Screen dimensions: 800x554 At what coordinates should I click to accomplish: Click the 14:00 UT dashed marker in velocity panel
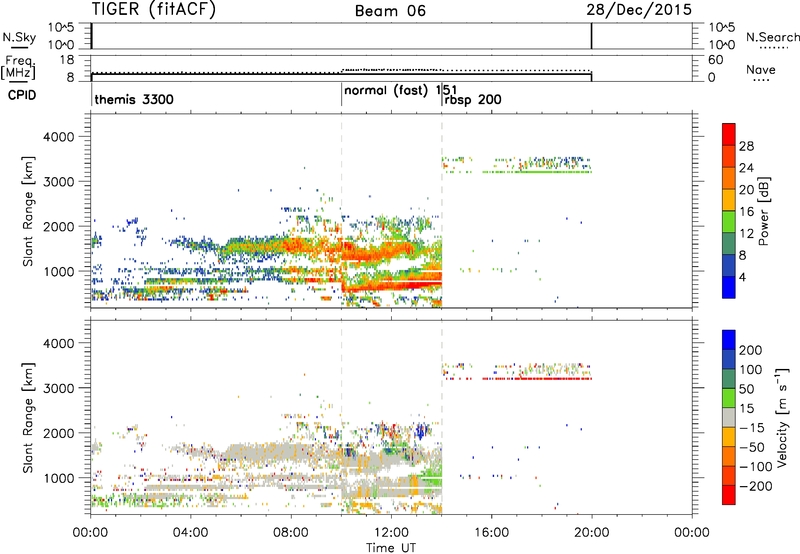click(x=442, y=417)
